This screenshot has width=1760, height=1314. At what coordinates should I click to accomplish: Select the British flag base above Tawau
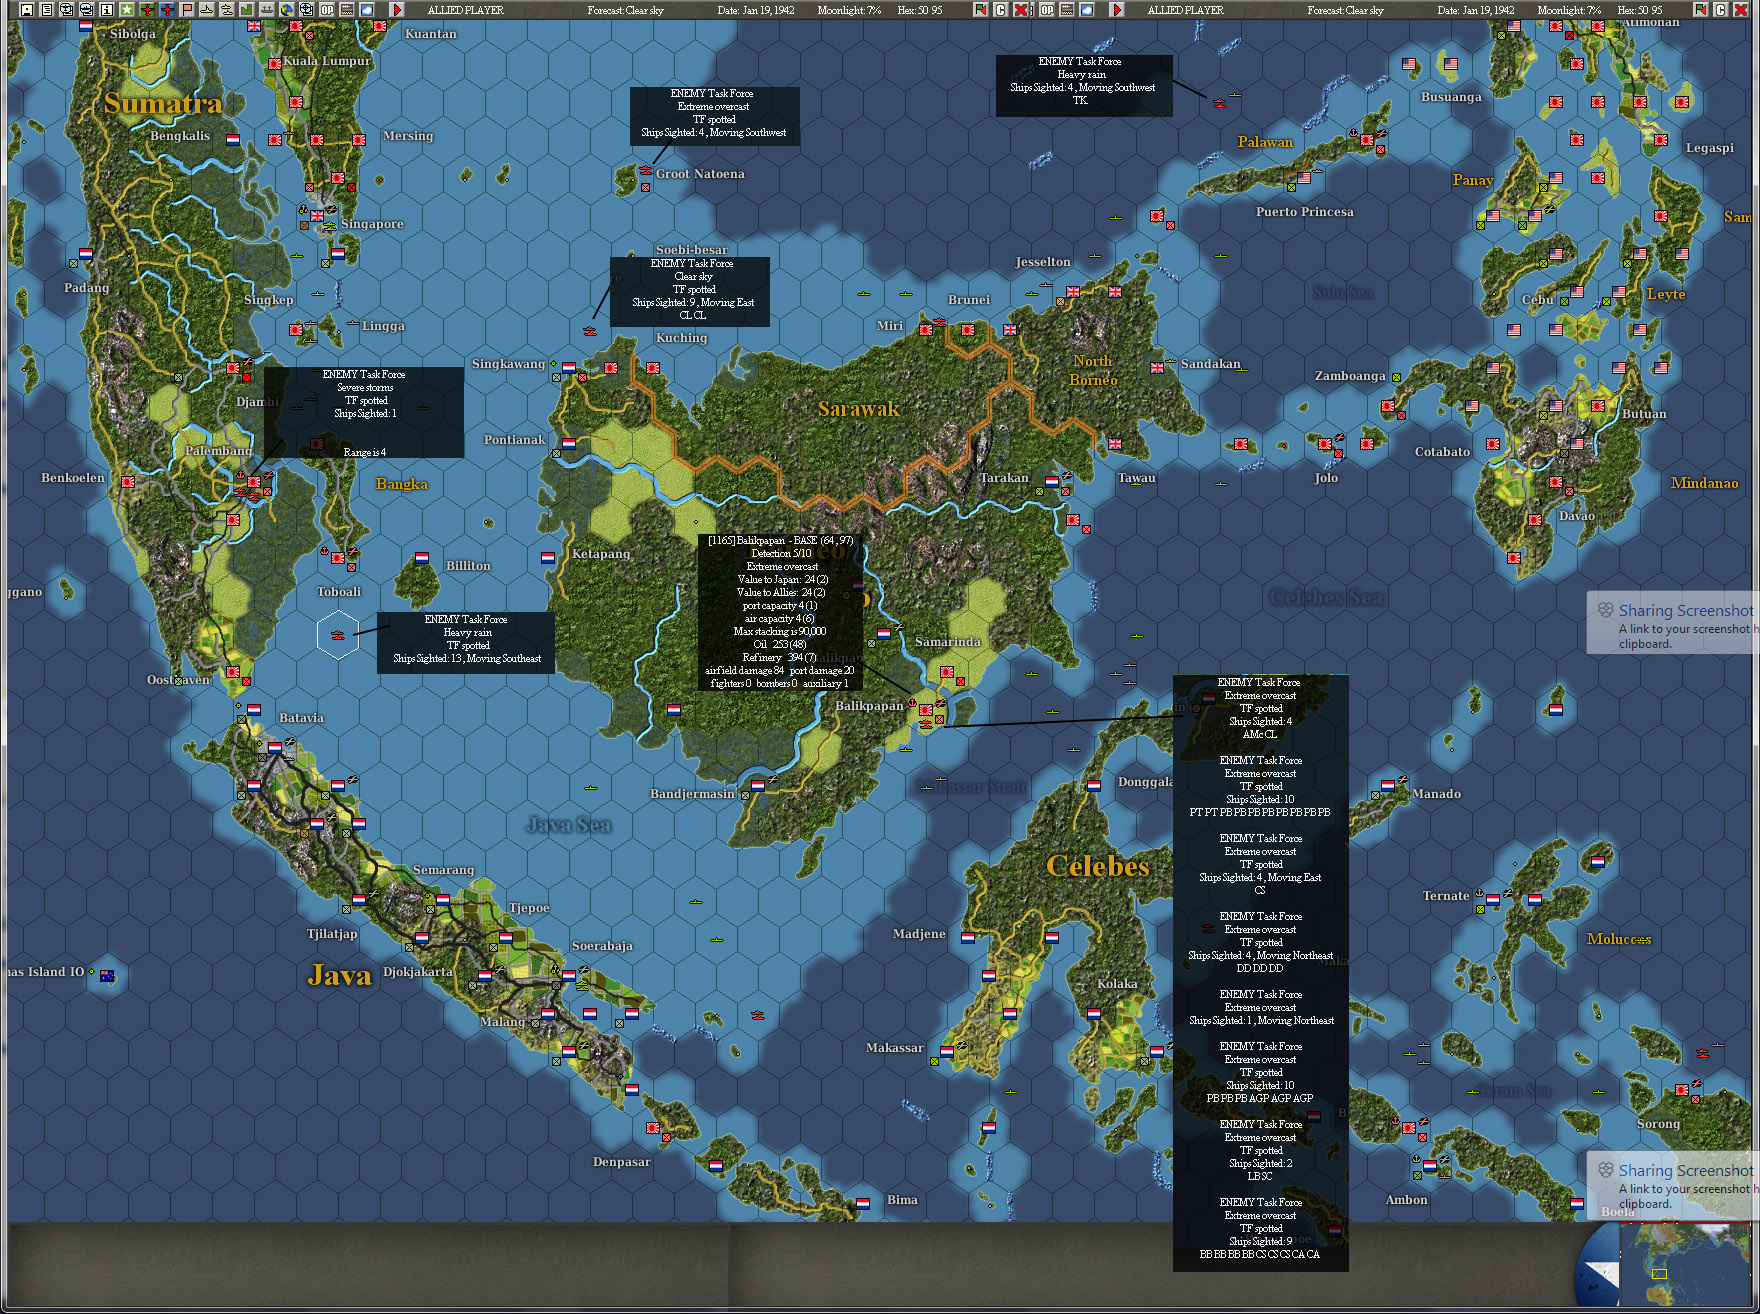pos(1115,444)
